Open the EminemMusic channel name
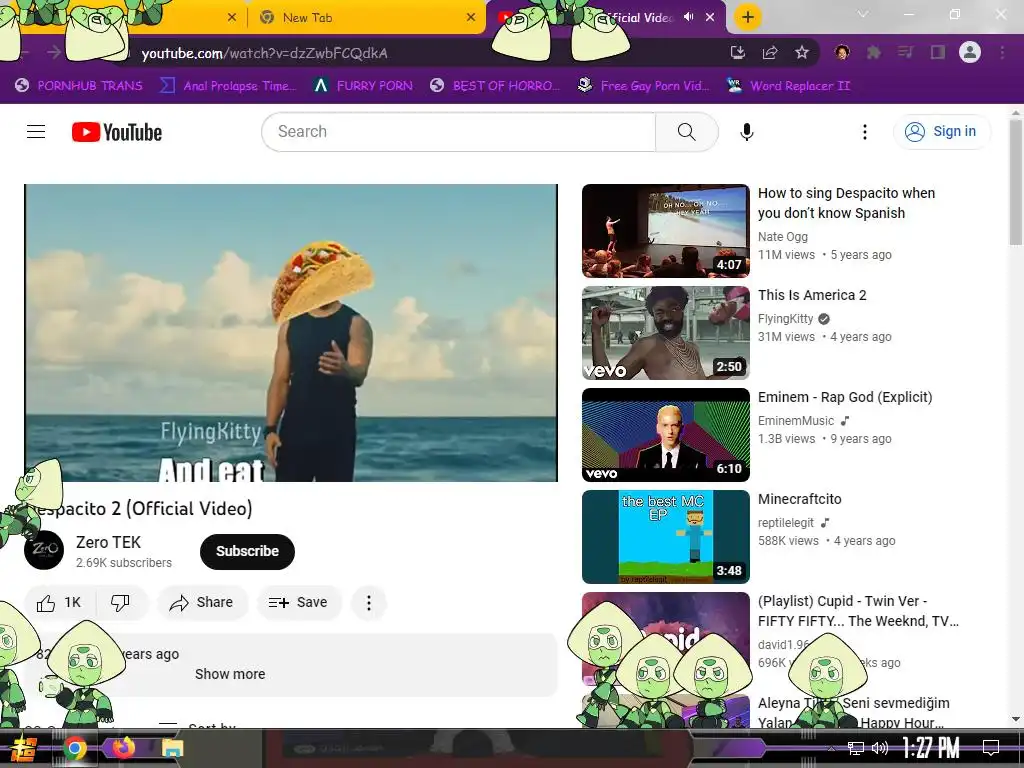The height and width of the screenshot is (768, 1024). pos(795,421)
